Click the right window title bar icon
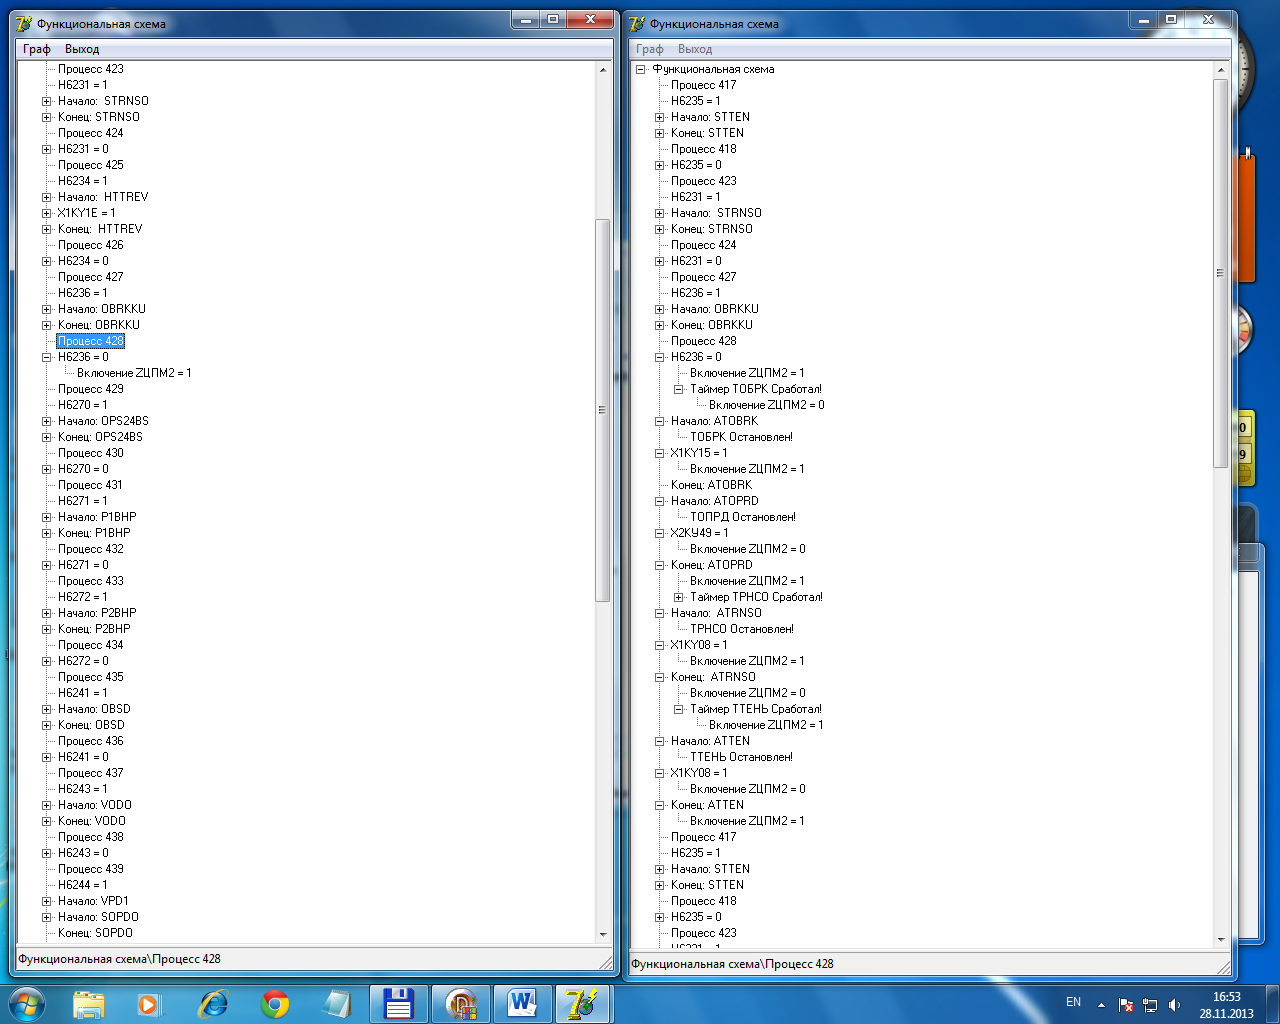 637,23
